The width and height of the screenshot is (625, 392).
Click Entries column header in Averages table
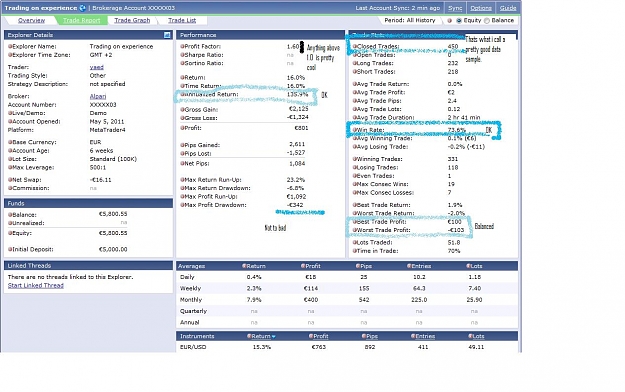(x=421, y=266)
